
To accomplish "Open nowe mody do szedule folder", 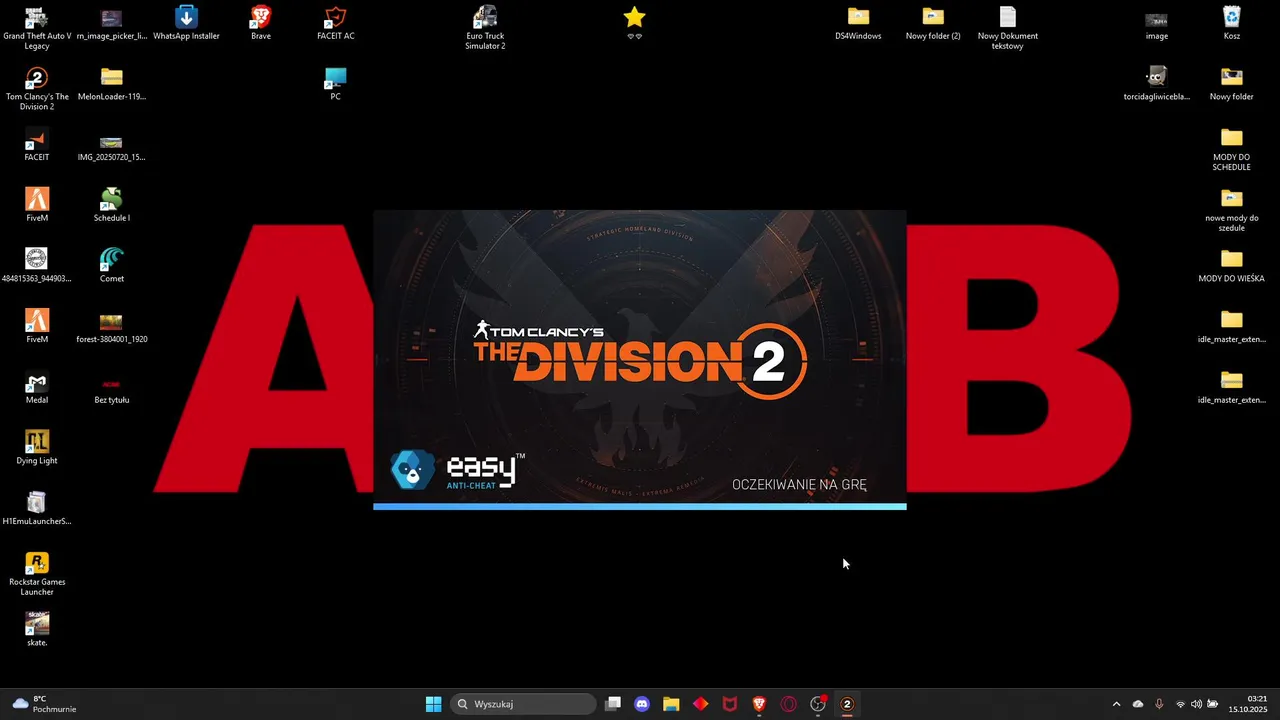I will (1232, 210).
